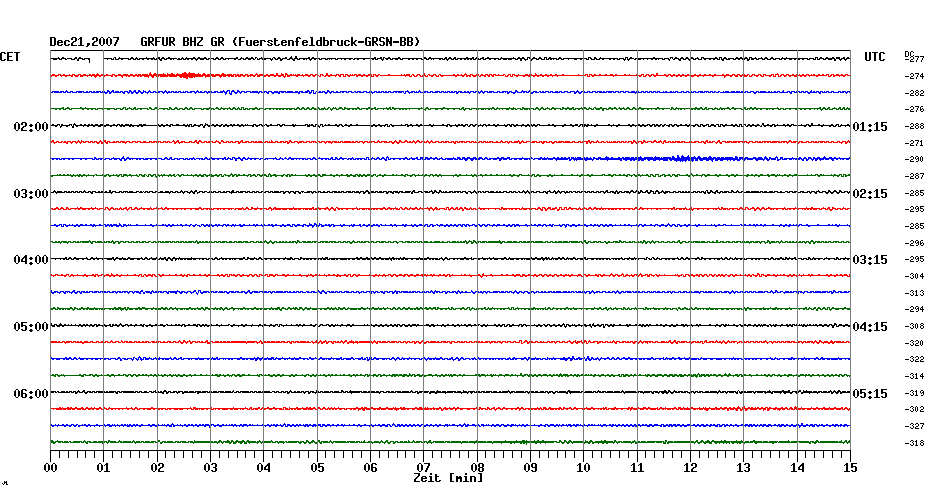Click the 01:15 UTC time label
The image size is (930, 494).
(870, 127)
